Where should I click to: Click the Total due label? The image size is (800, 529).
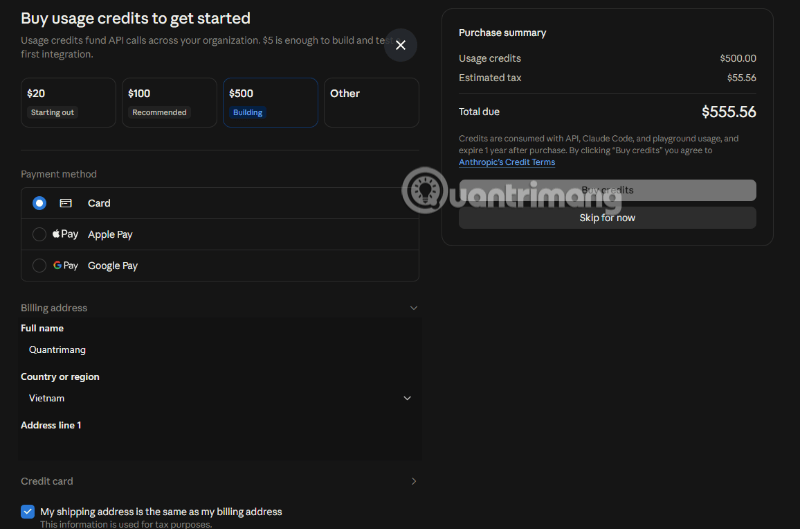click(x=479, y=112)
